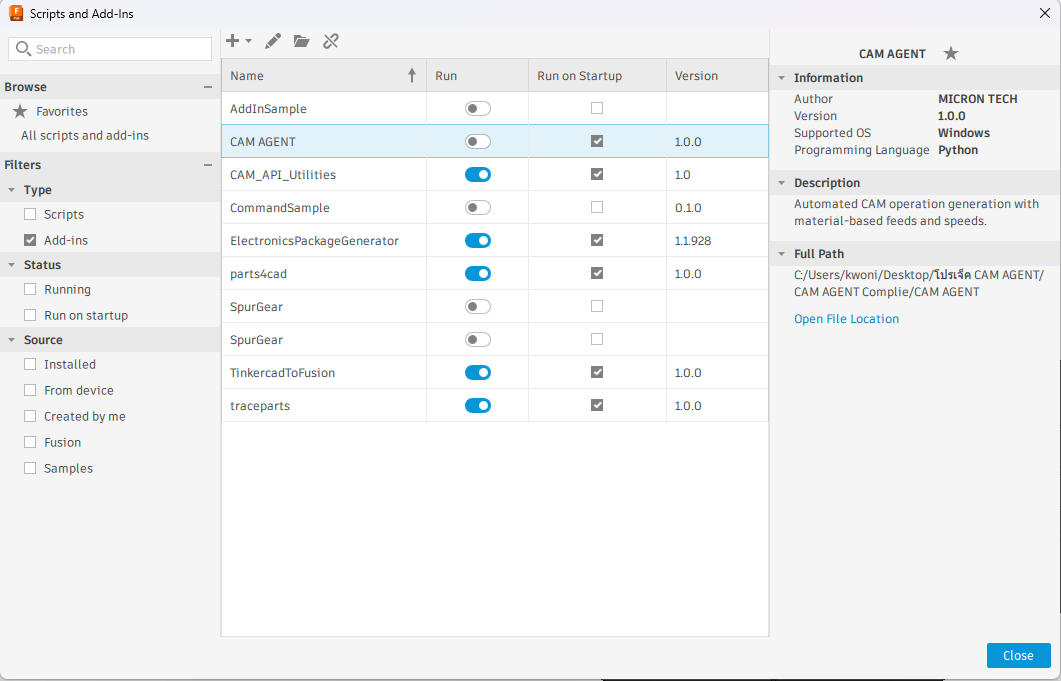Uncheck Run on Startup for traceparts
The width and height of the screenshot is (1061, 681).
coord(597,406)
